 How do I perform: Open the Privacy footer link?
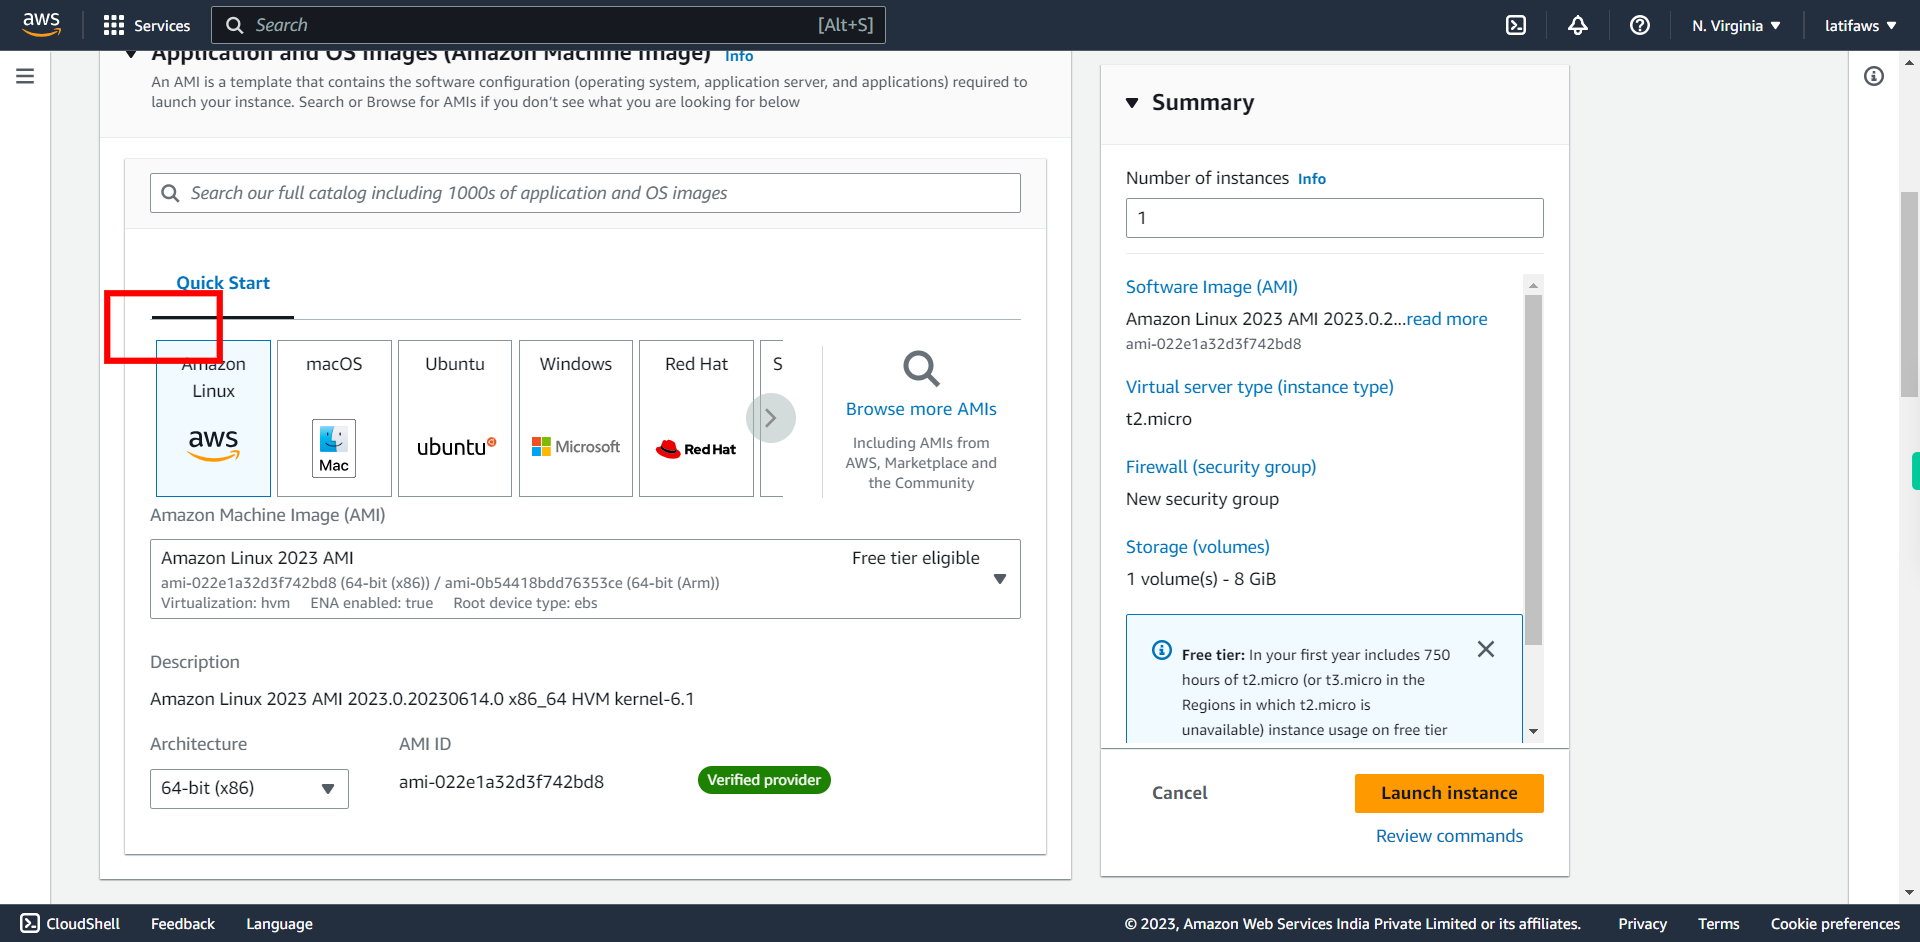1642,924
